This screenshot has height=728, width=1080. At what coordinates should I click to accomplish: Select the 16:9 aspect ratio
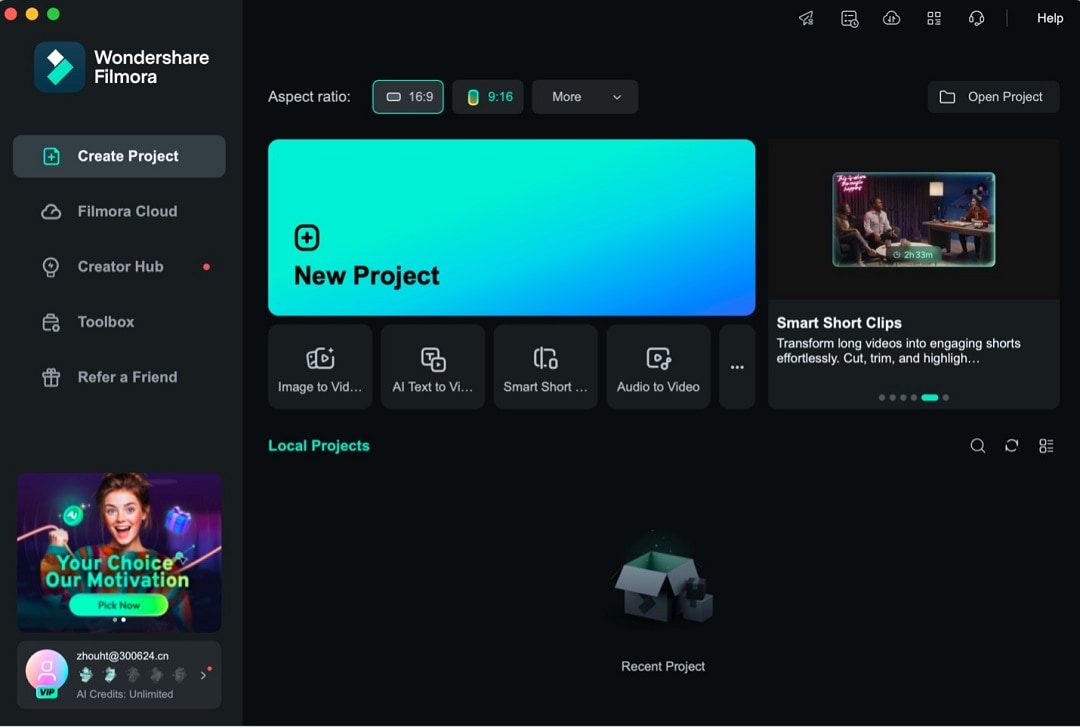pyautogui.click(x=407, y=97)
